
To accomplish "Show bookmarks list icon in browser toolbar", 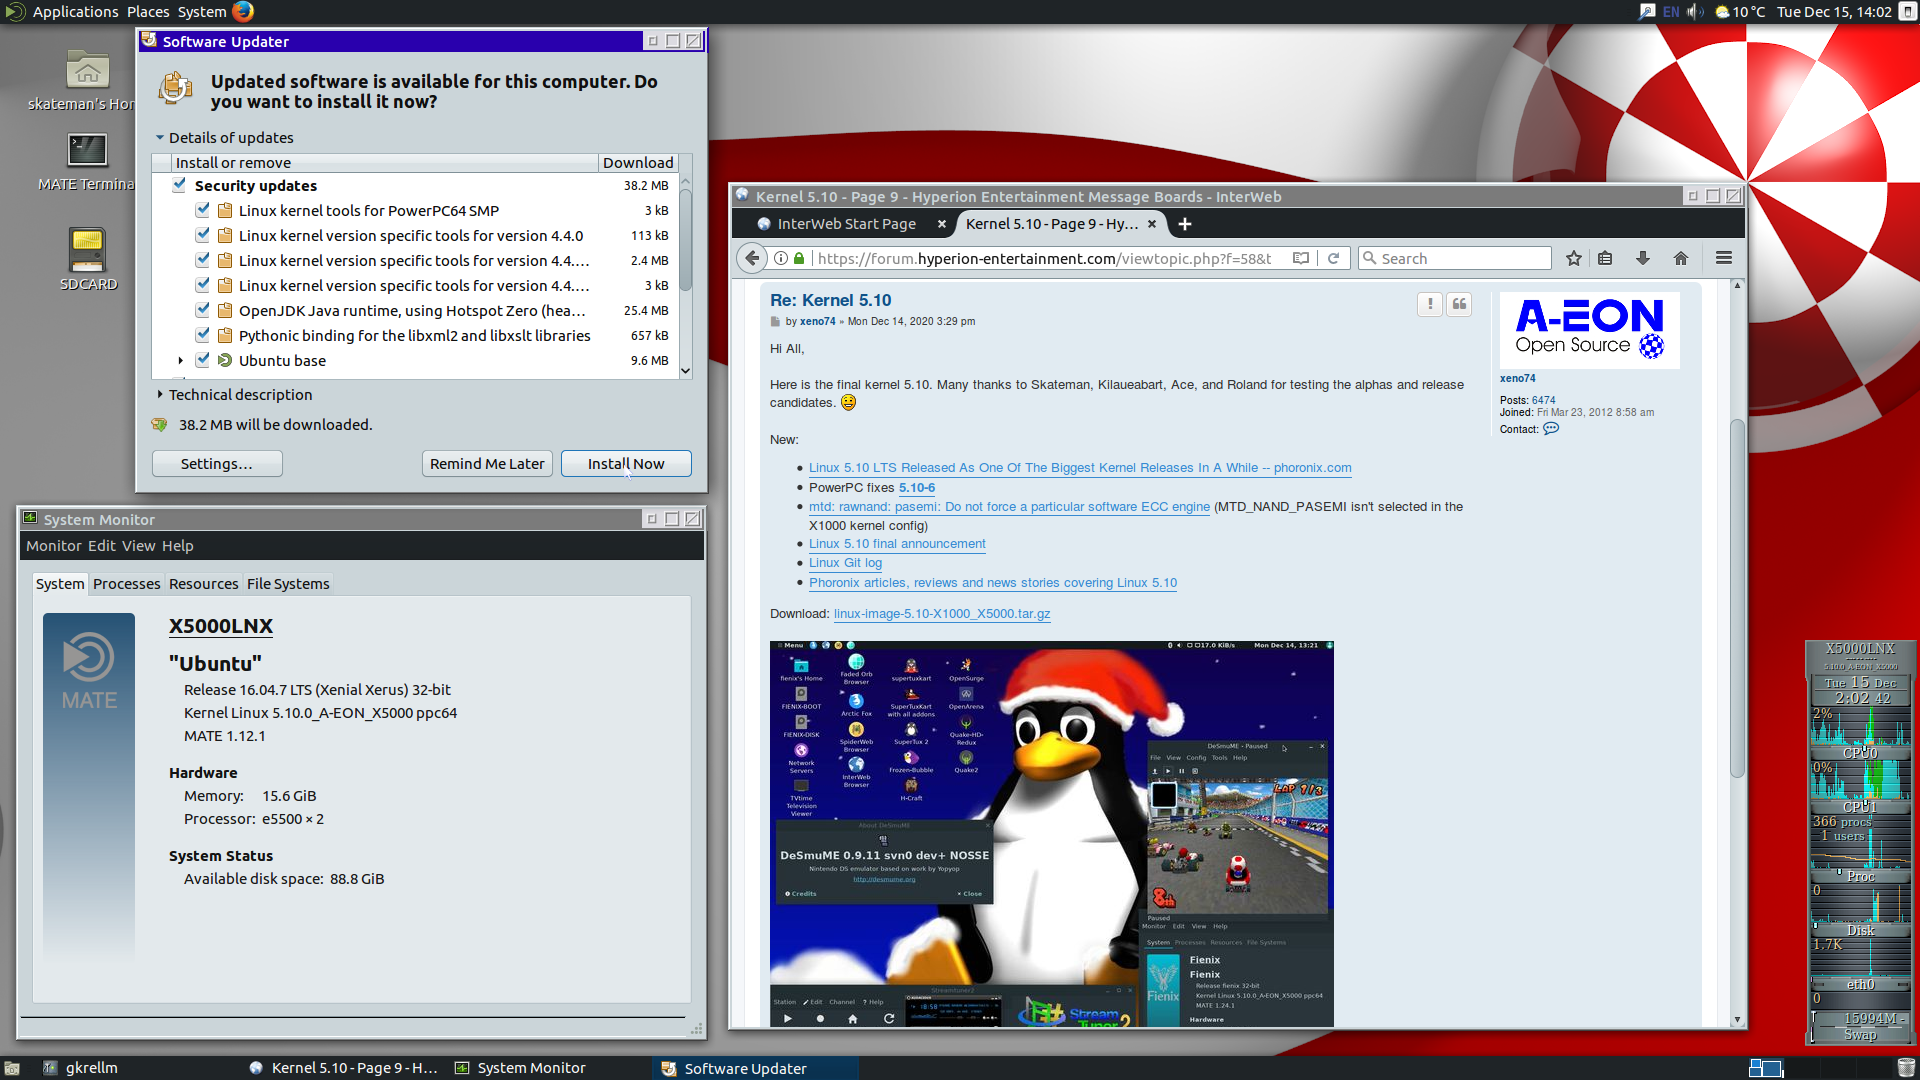I will tap(1605, 258).
